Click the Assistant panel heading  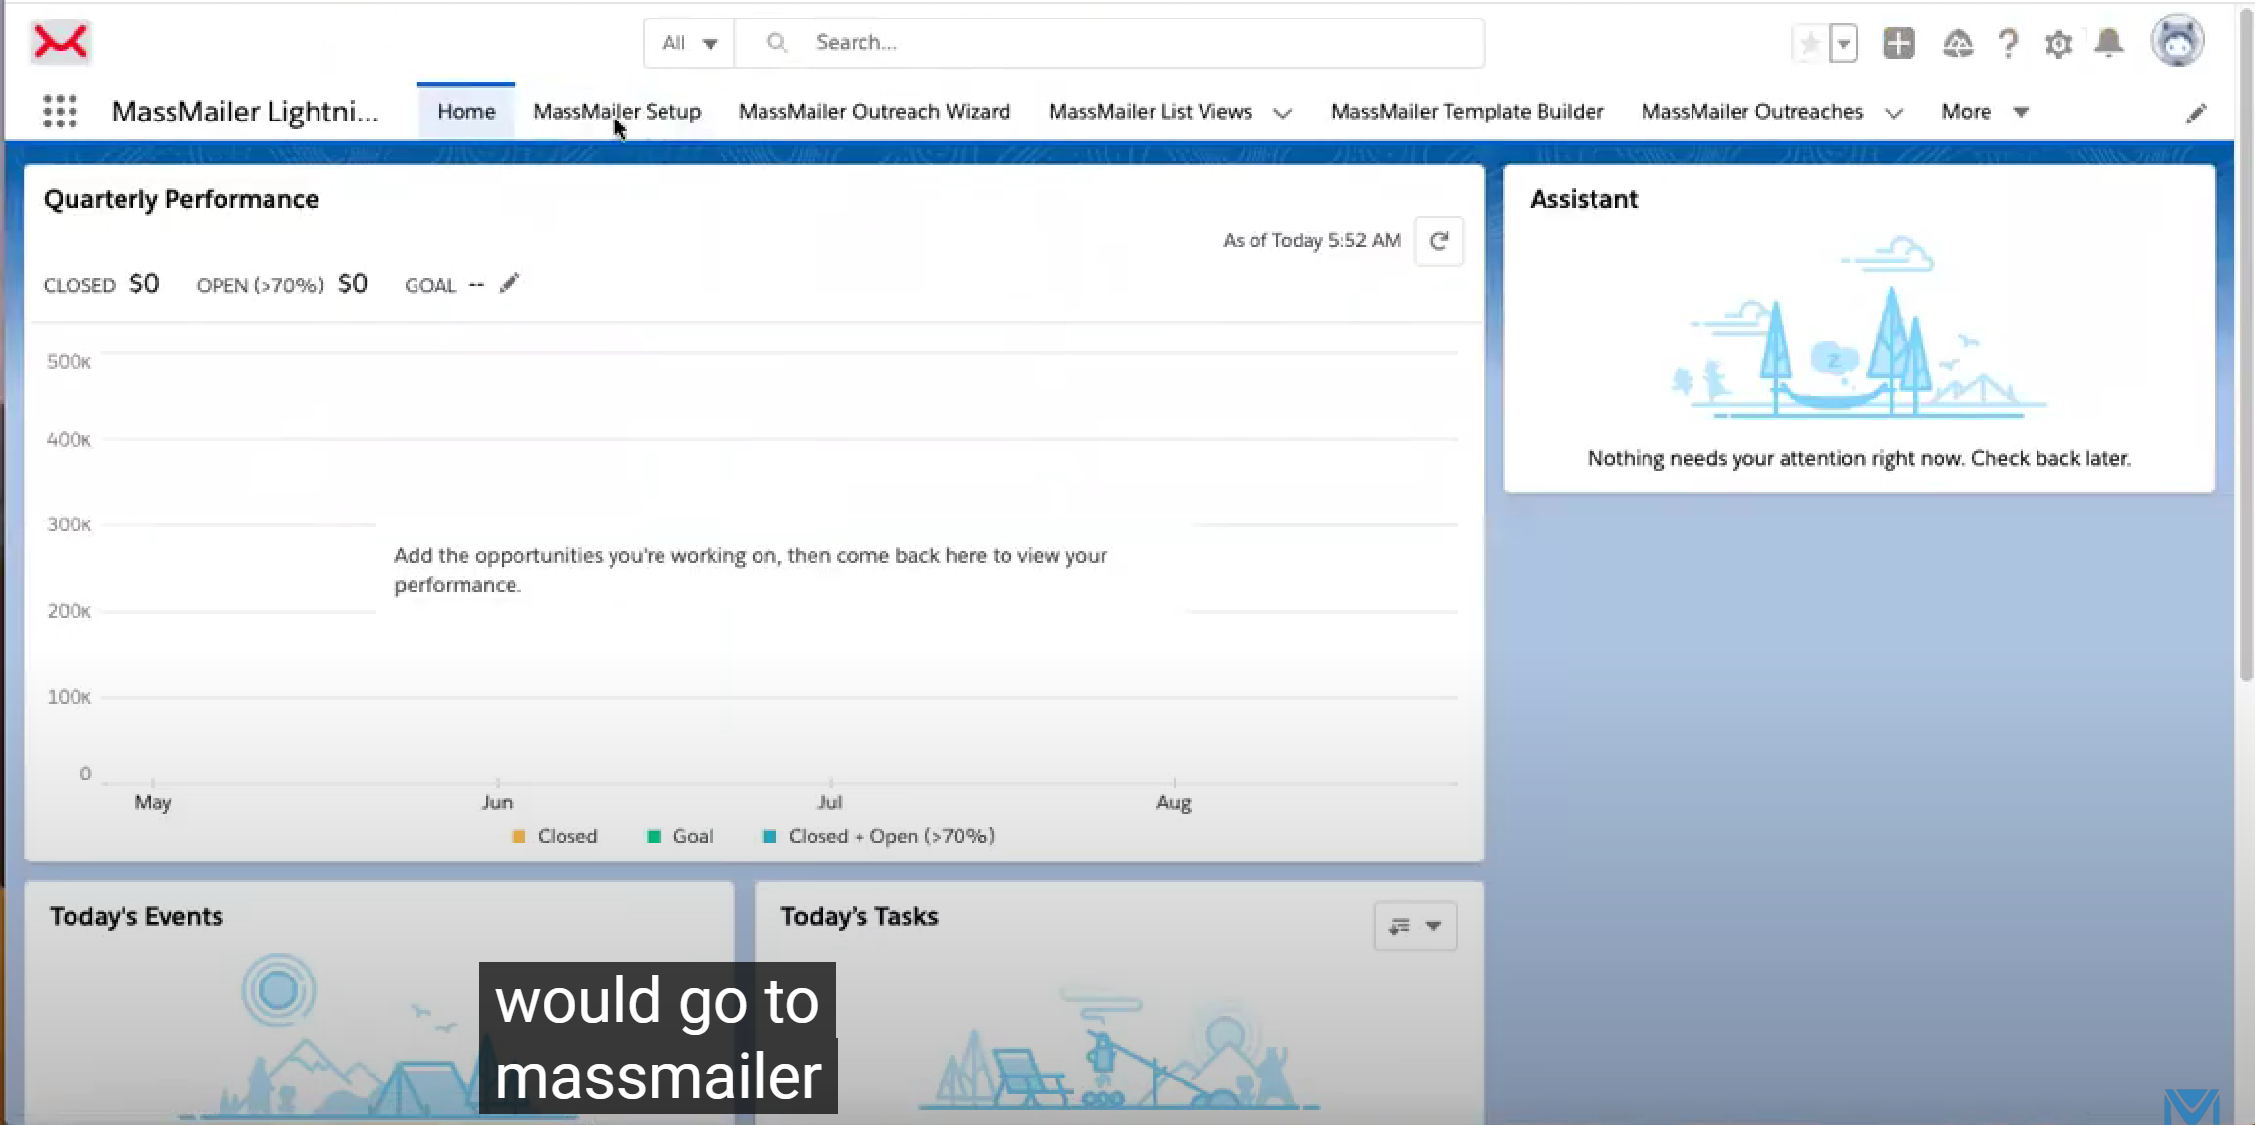pos(1584,199)
